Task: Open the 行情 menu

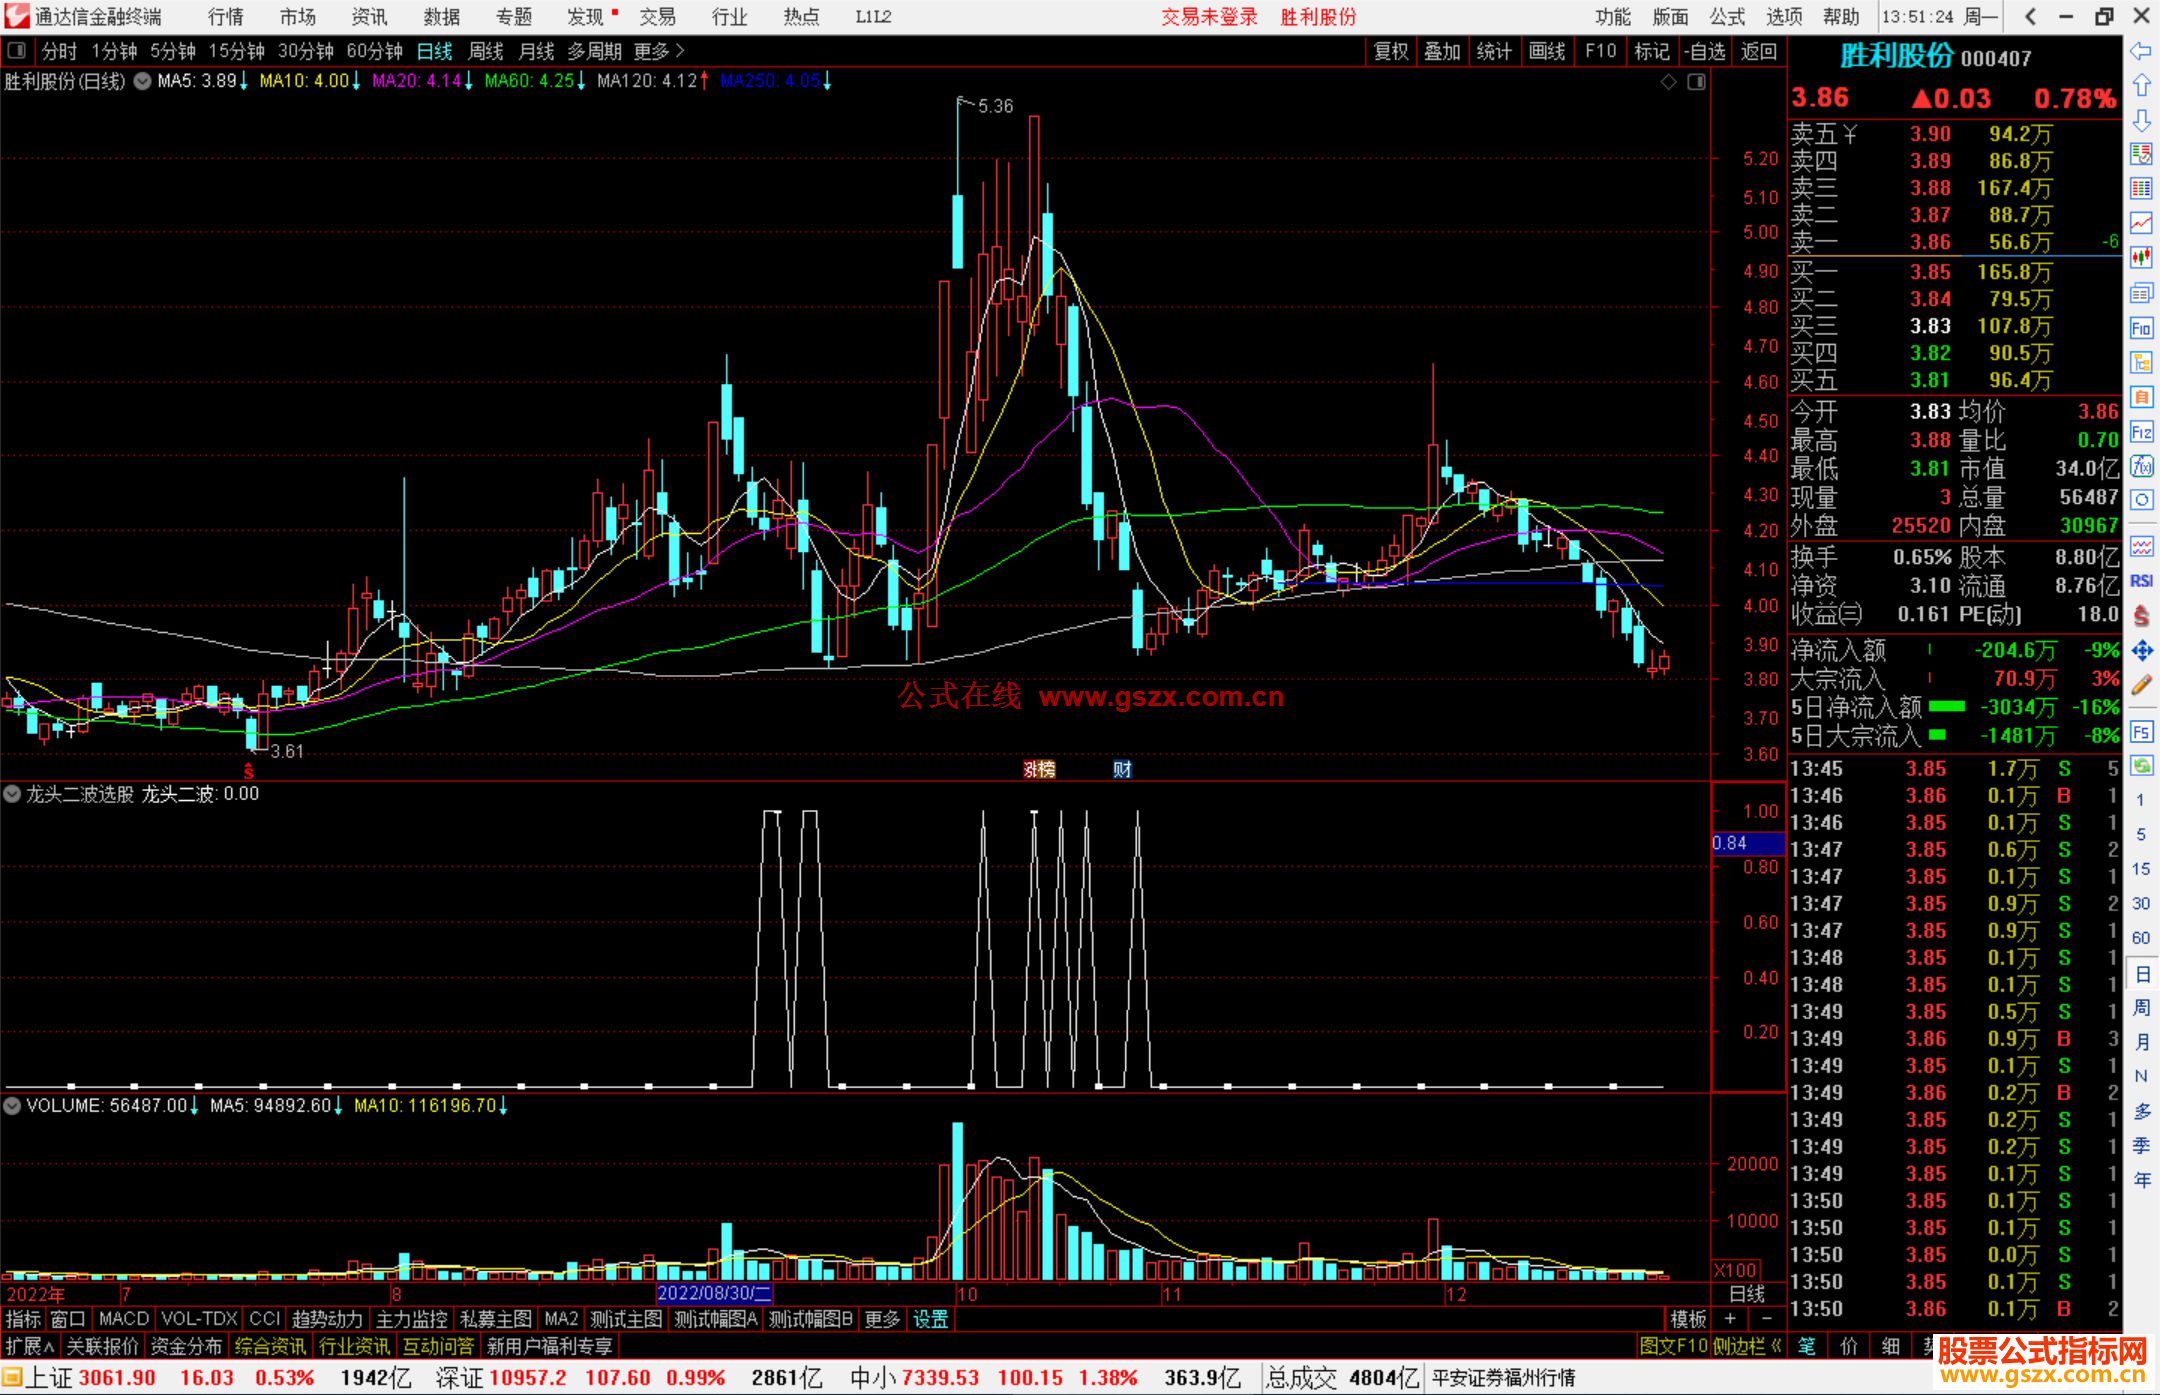Action: tap(225, 17)
